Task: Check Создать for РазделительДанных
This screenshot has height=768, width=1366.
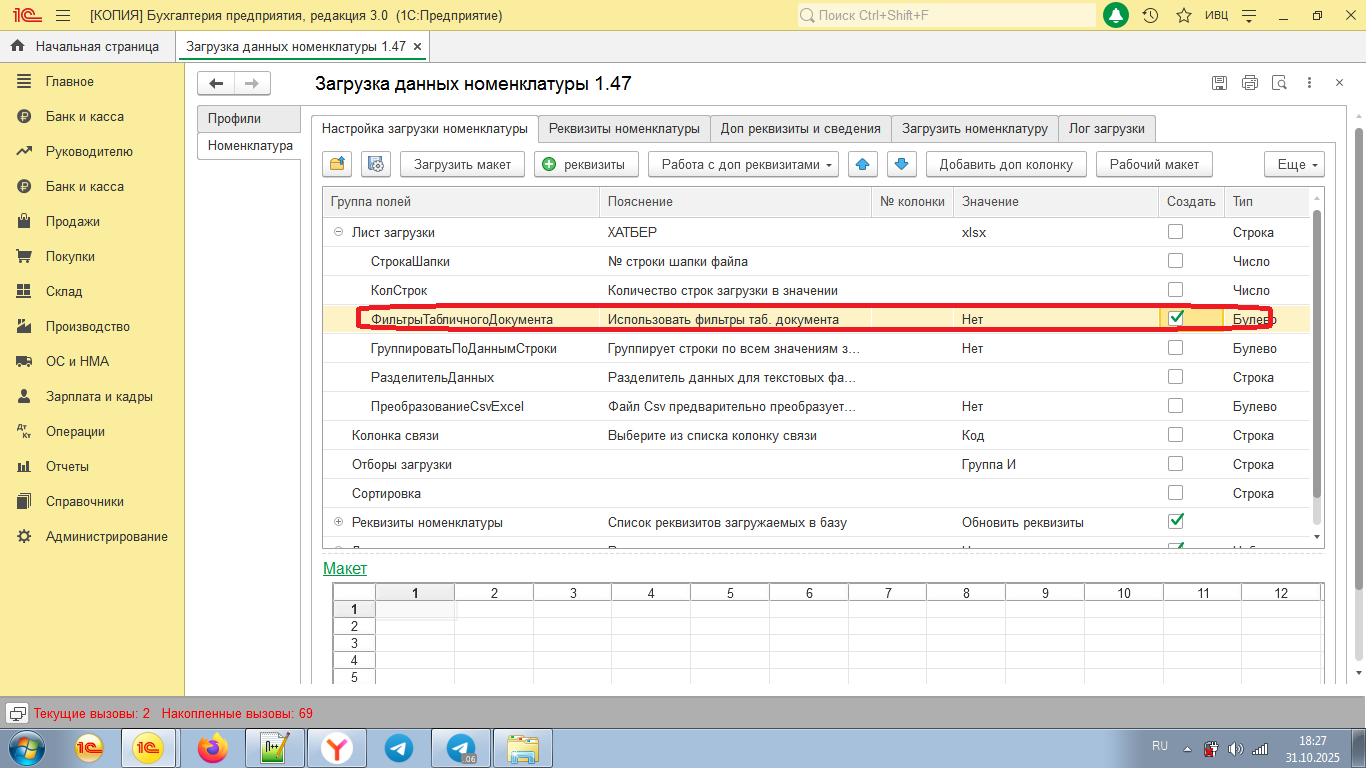Action: (x=1176, y=377)
